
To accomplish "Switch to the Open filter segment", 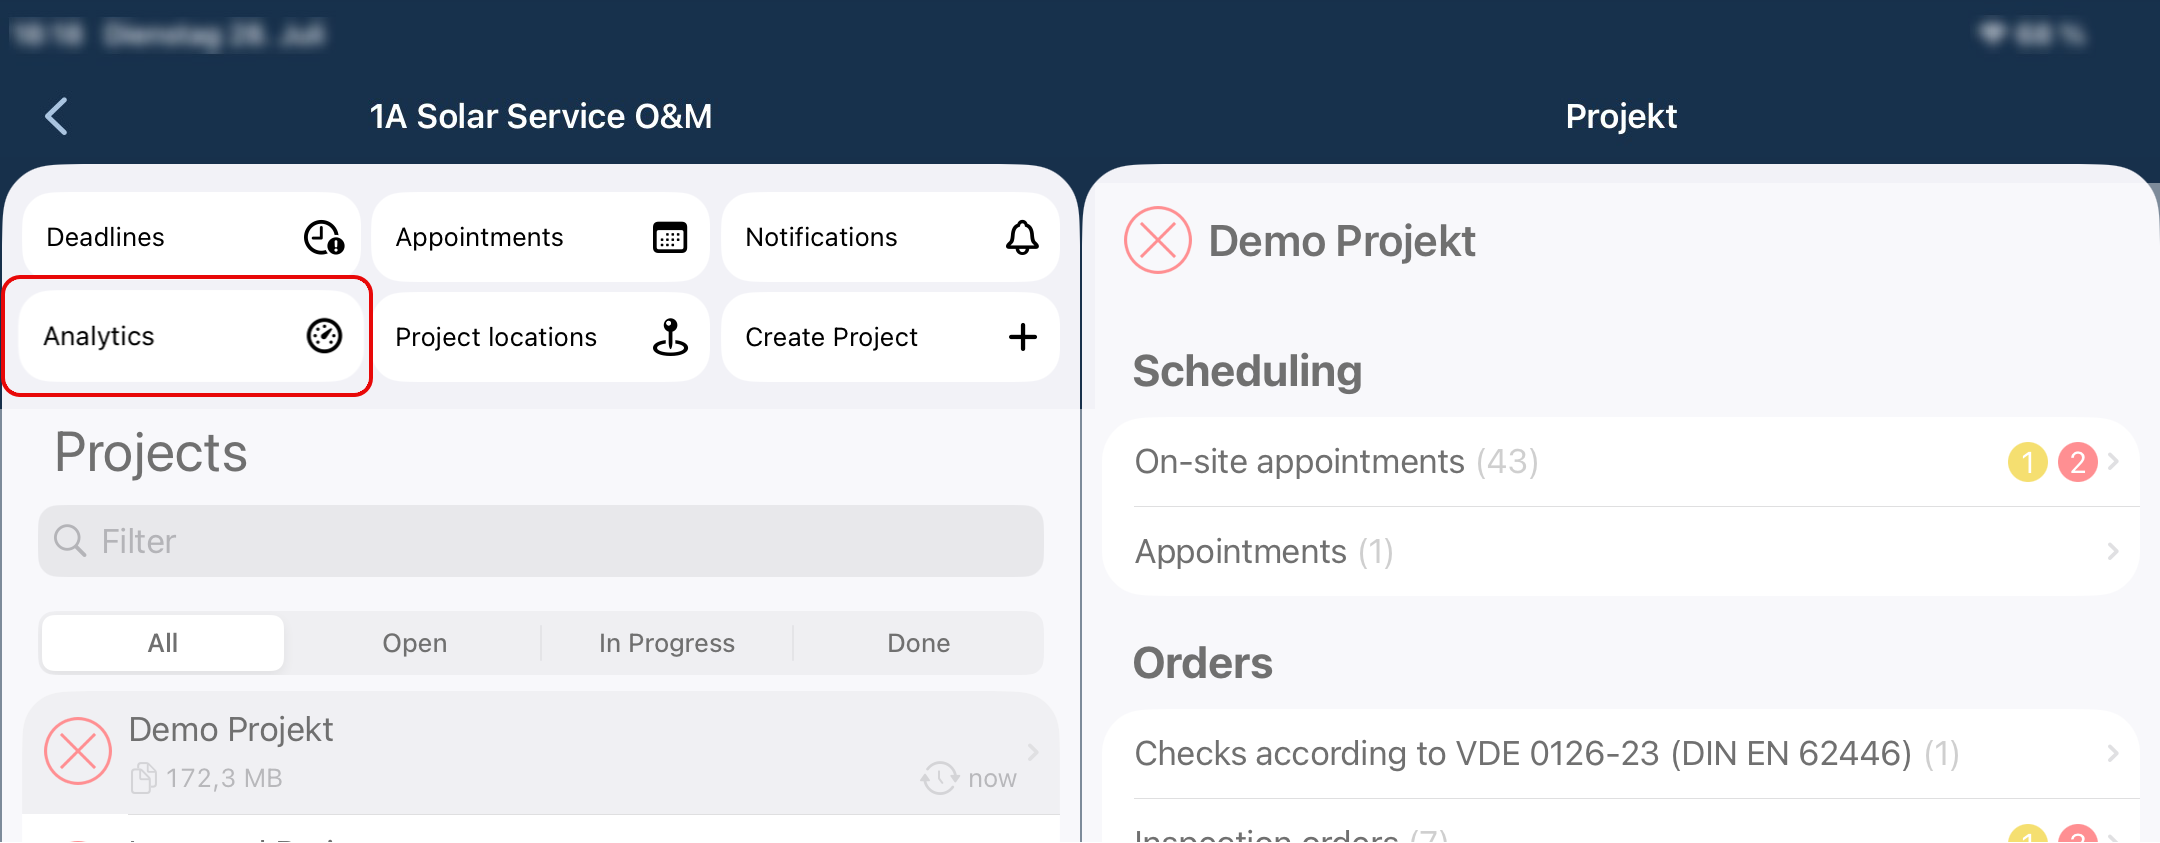I will point(415,643).
